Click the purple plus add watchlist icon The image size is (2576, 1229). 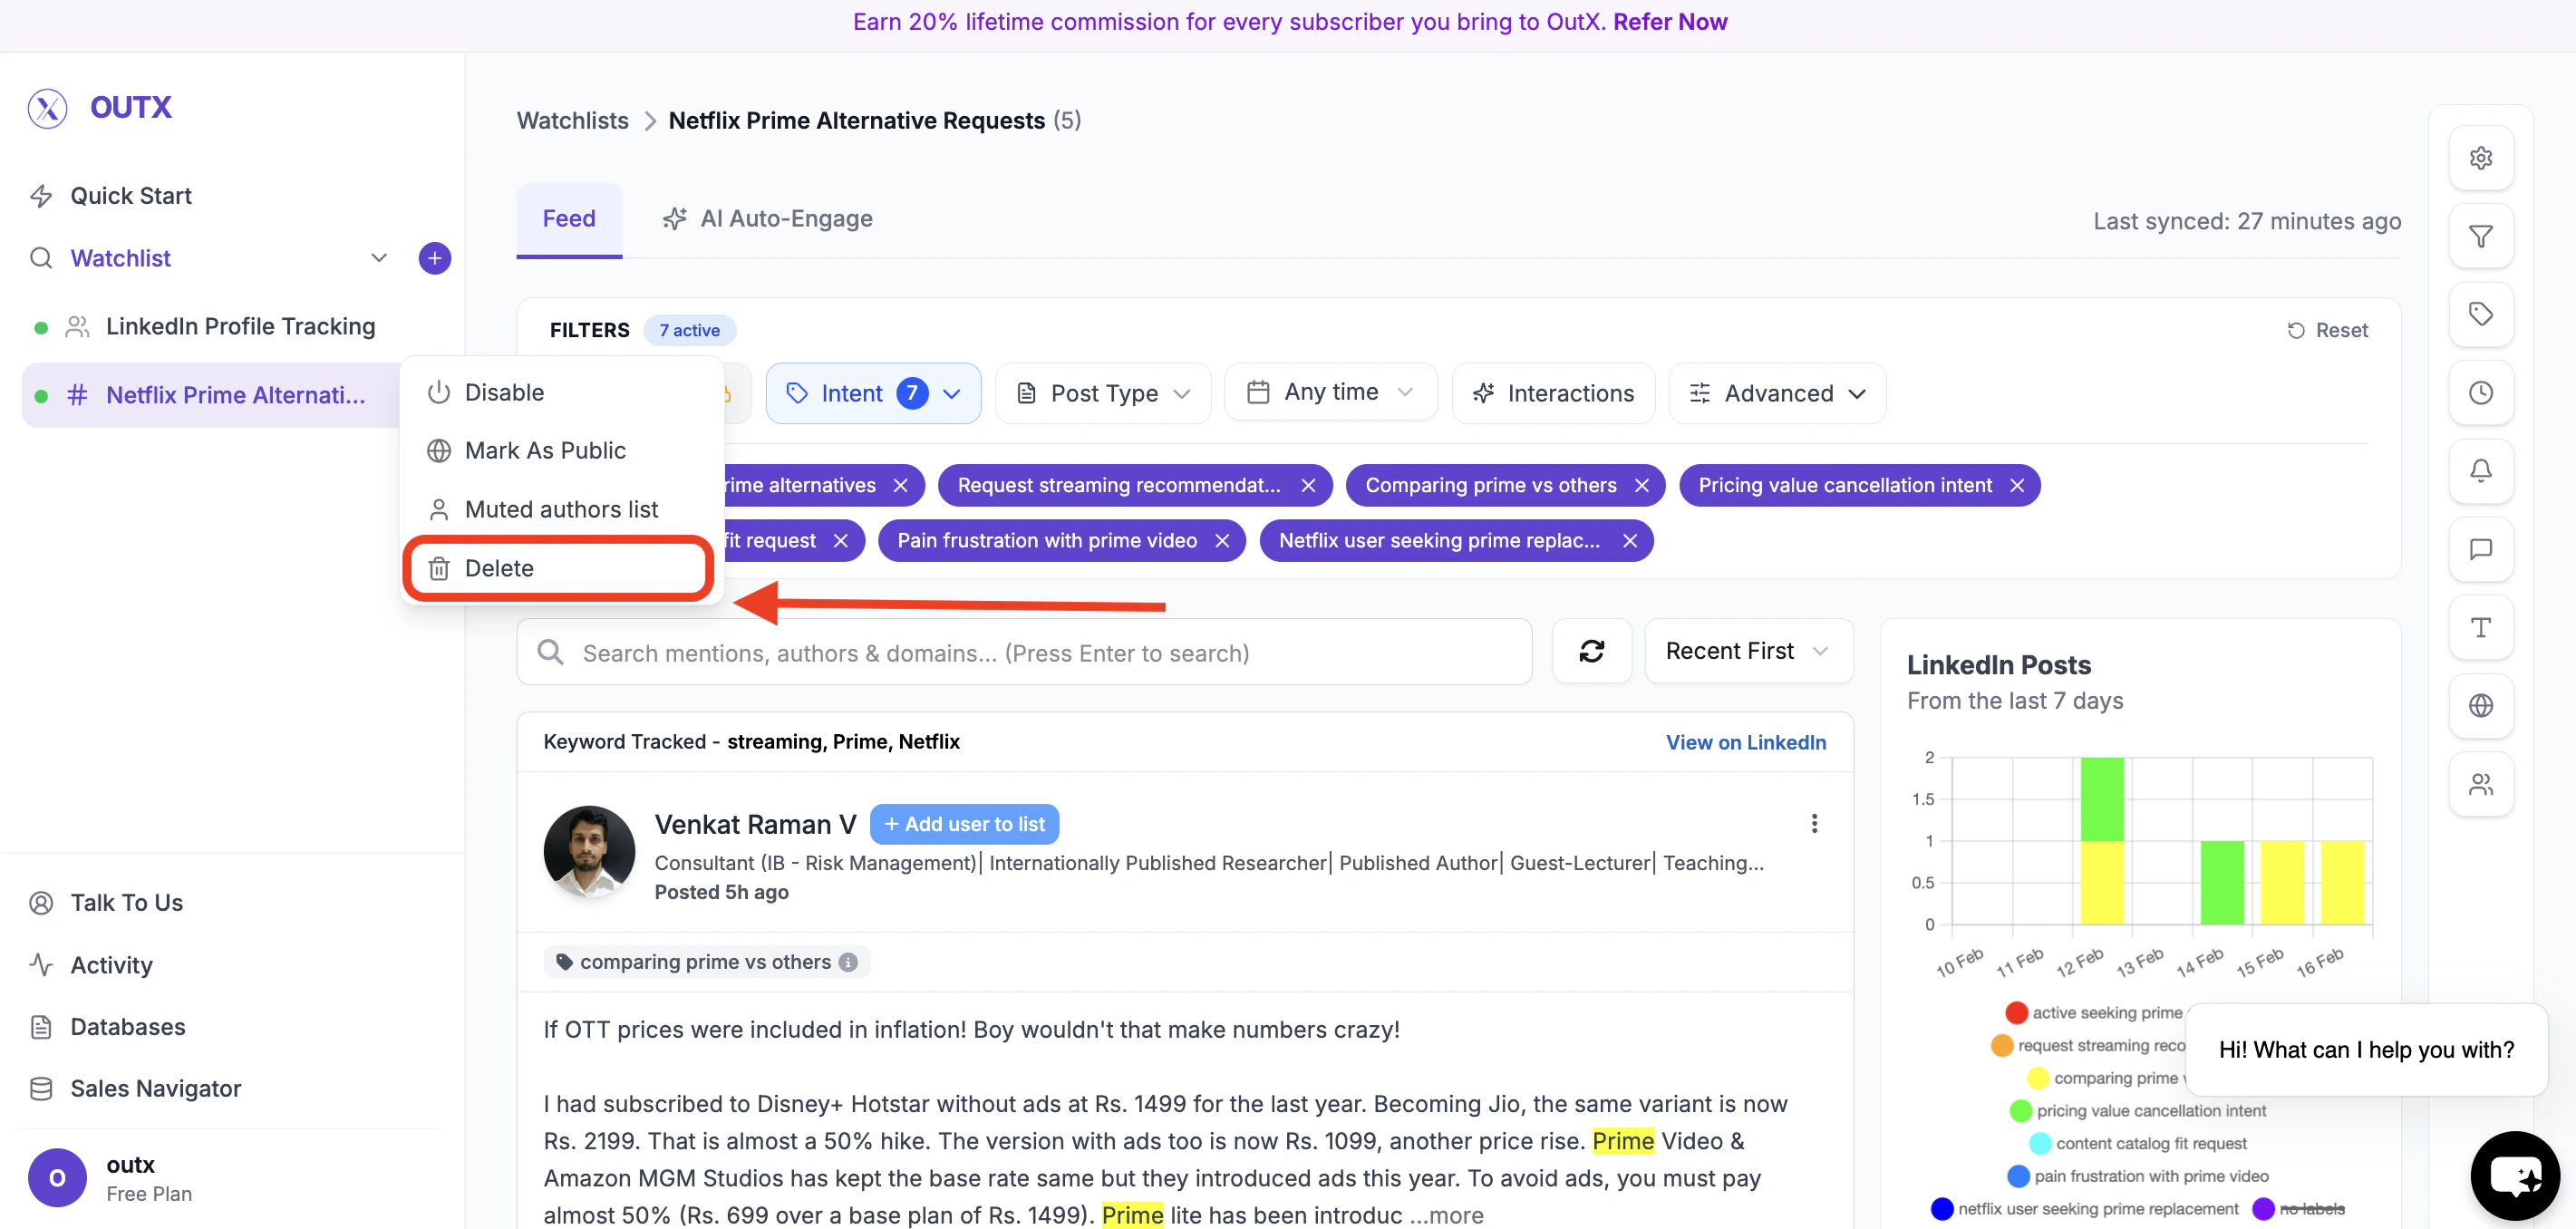[434, 258]
